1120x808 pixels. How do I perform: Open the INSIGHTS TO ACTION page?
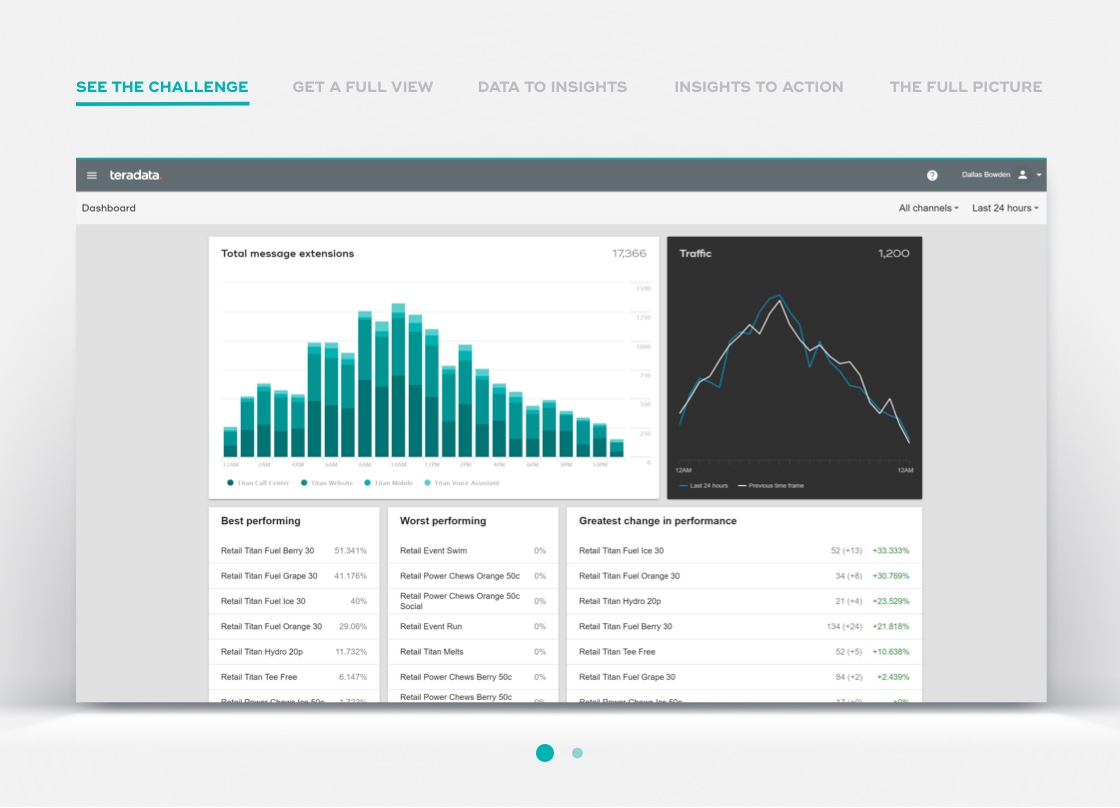758,87
